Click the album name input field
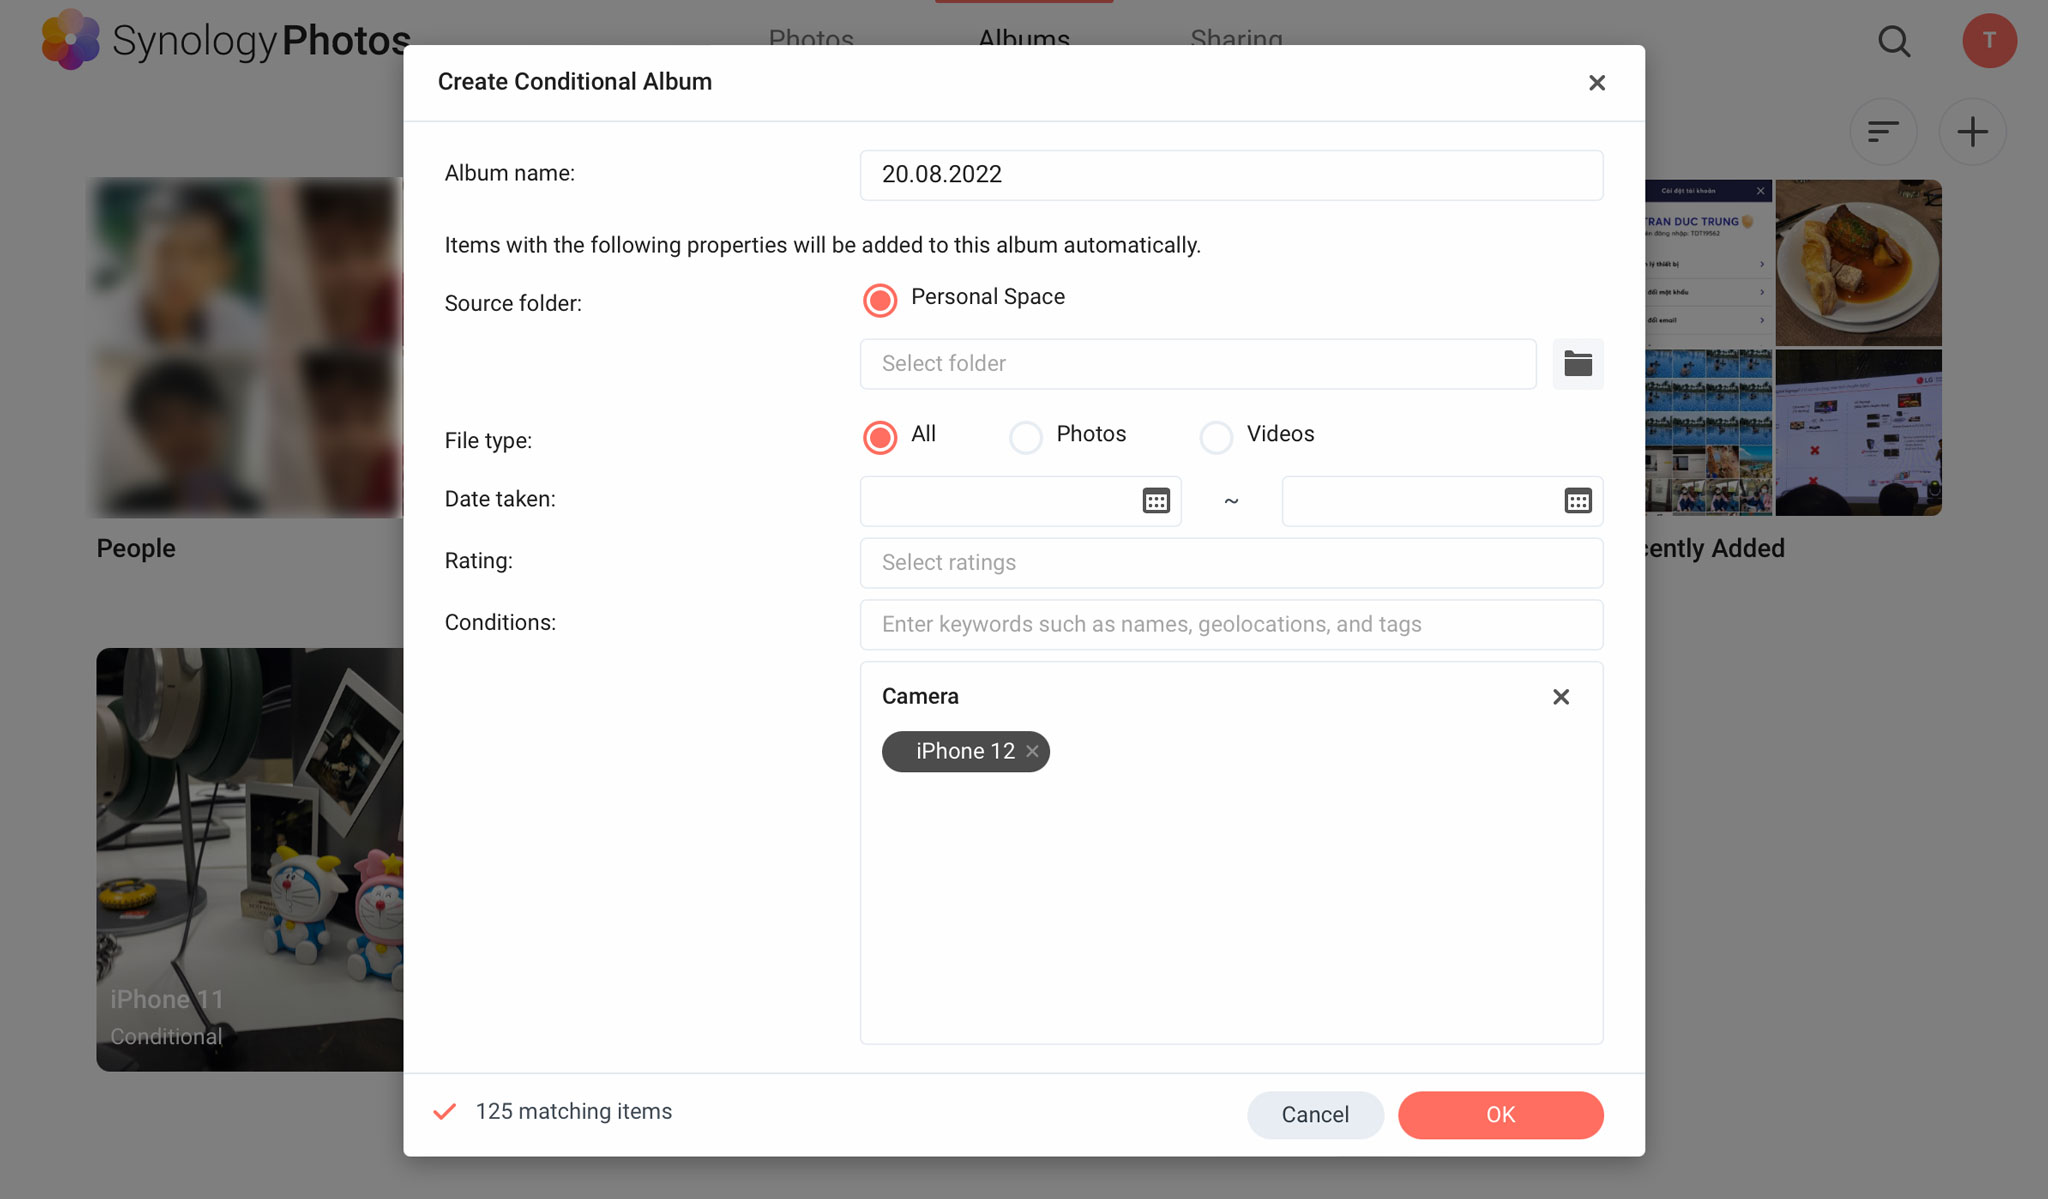The height and width of the screenshot is (1199, 2048). point(1232,174)
